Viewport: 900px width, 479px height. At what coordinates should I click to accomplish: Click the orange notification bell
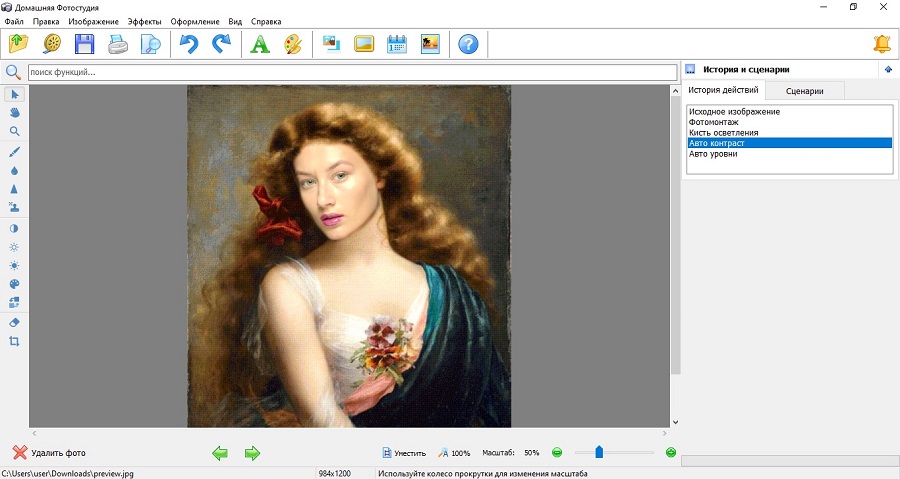[882, 44]
